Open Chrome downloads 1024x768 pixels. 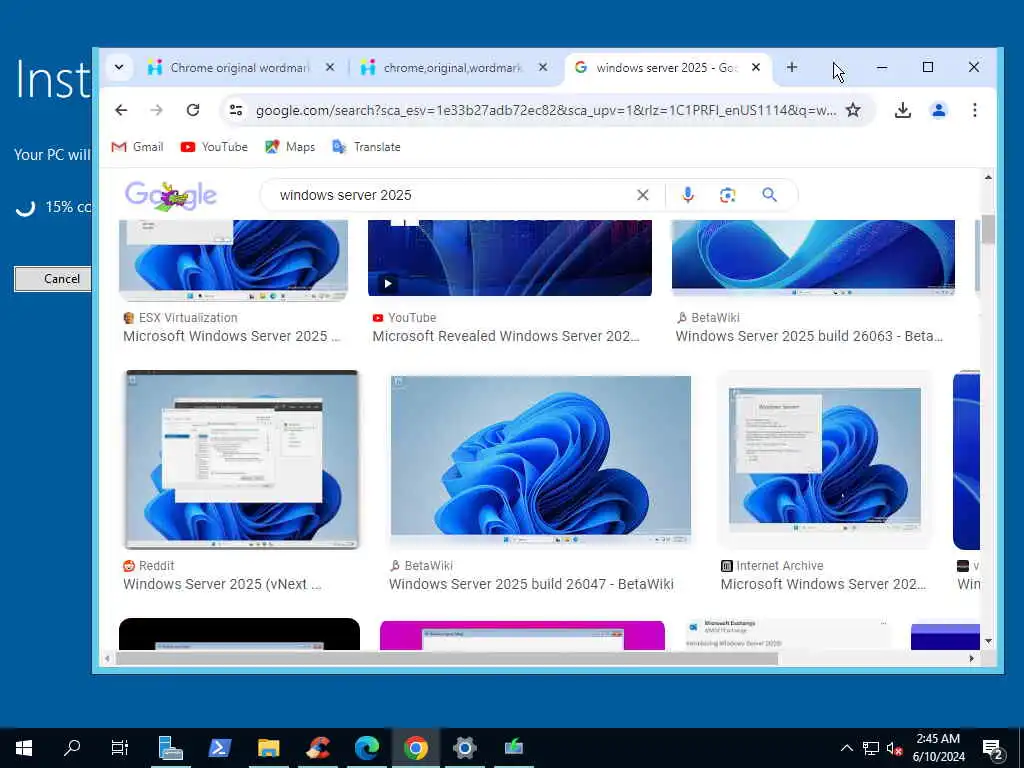click(x=903, y=110)
